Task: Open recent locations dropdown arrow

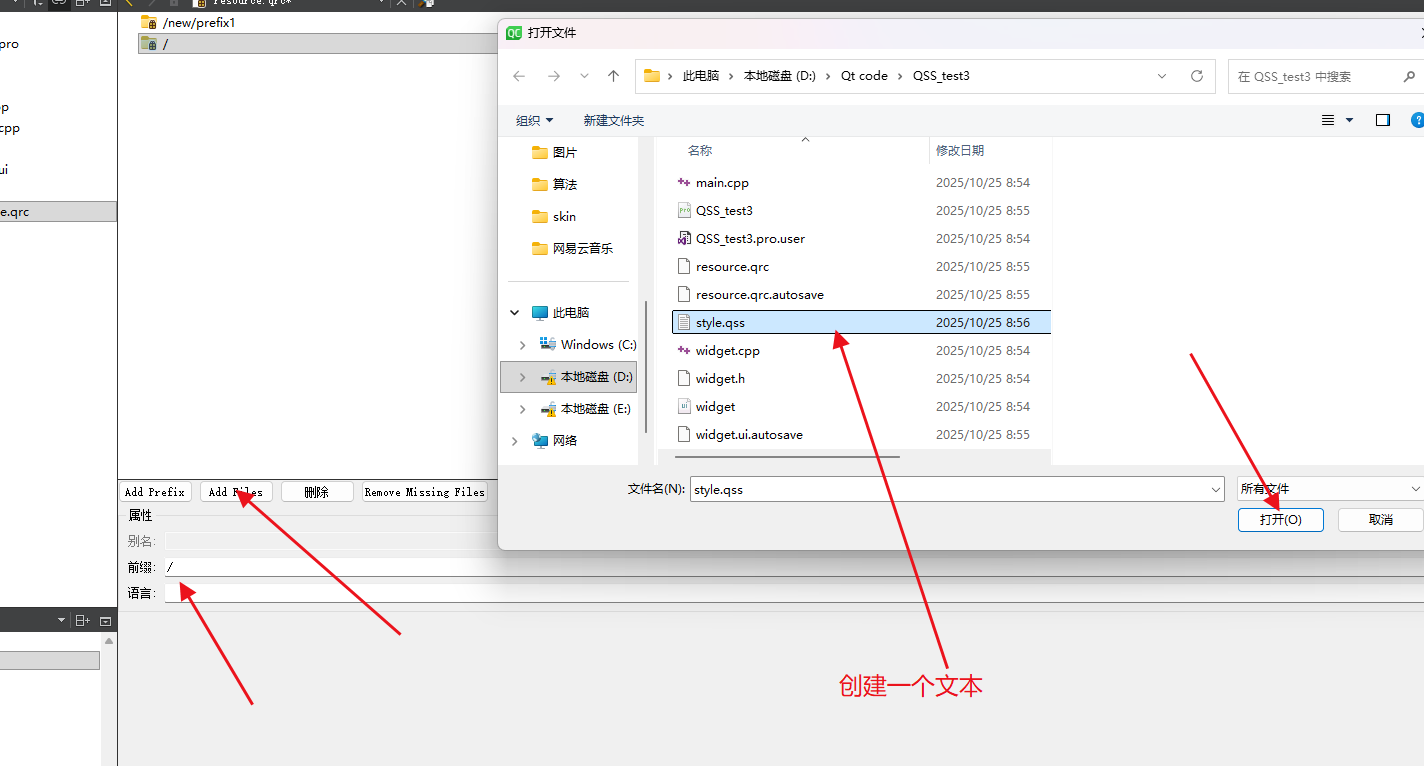Action: [x=585, y=76]
